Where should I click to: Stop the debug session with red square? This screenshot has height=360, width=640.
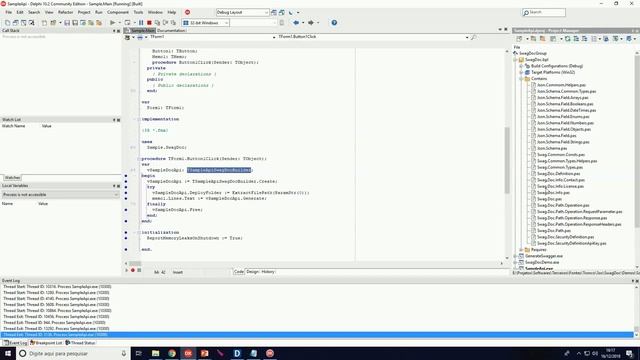coord(149,23)
